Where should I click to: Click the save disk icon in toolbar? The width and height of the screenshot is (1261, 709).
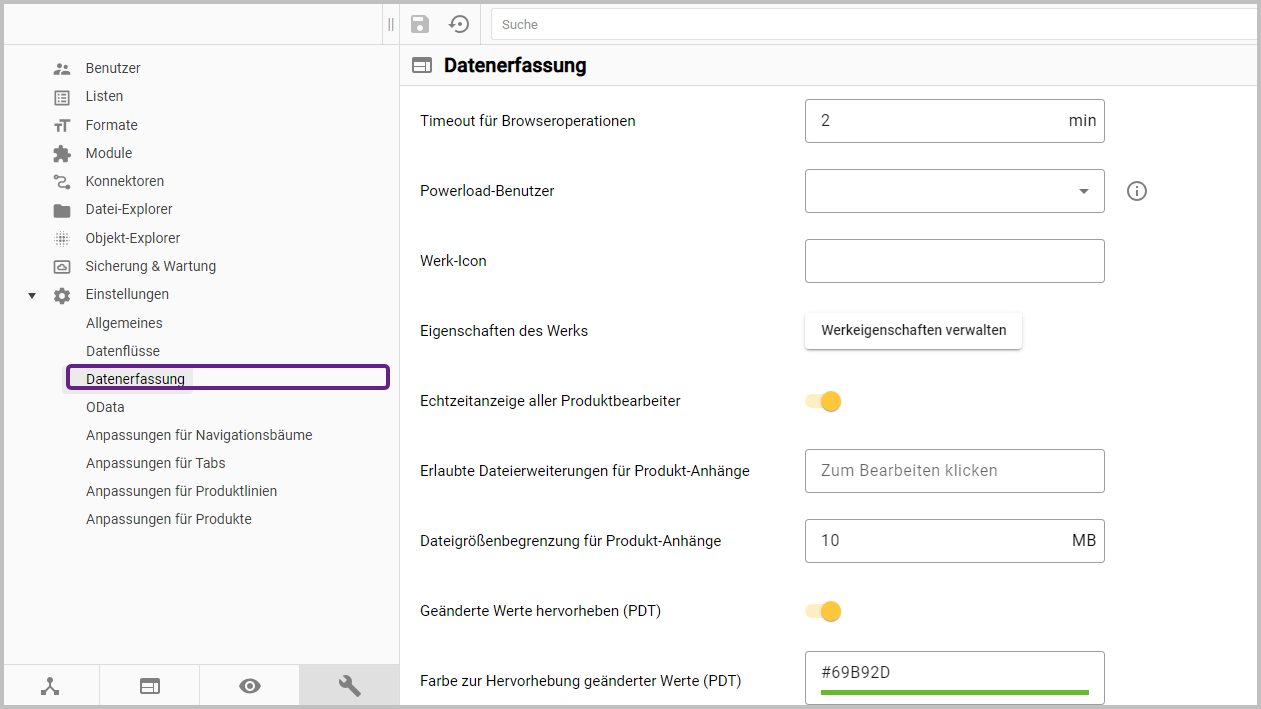[420, 24]
